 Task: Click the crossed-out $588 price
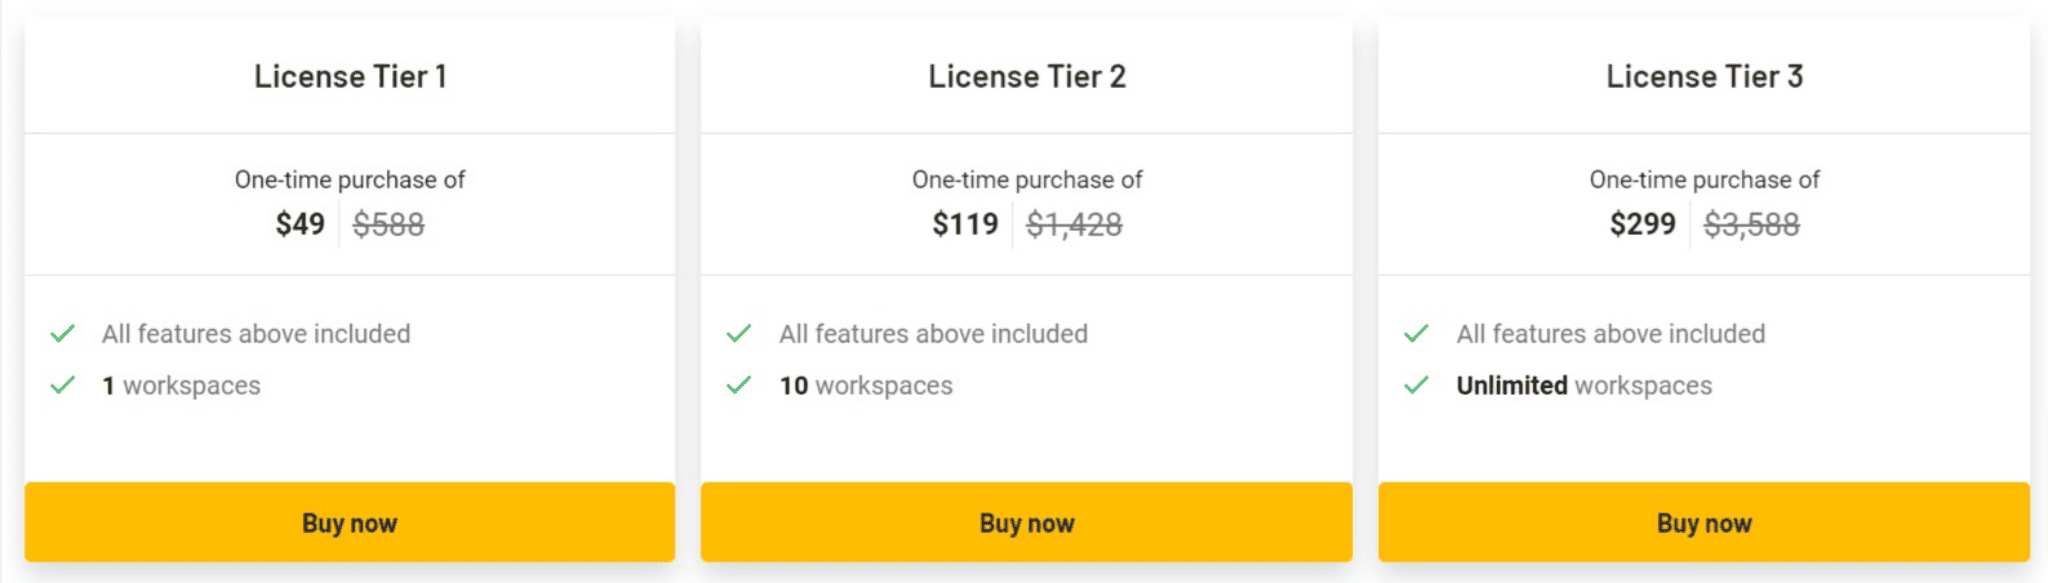pos(388,224)
